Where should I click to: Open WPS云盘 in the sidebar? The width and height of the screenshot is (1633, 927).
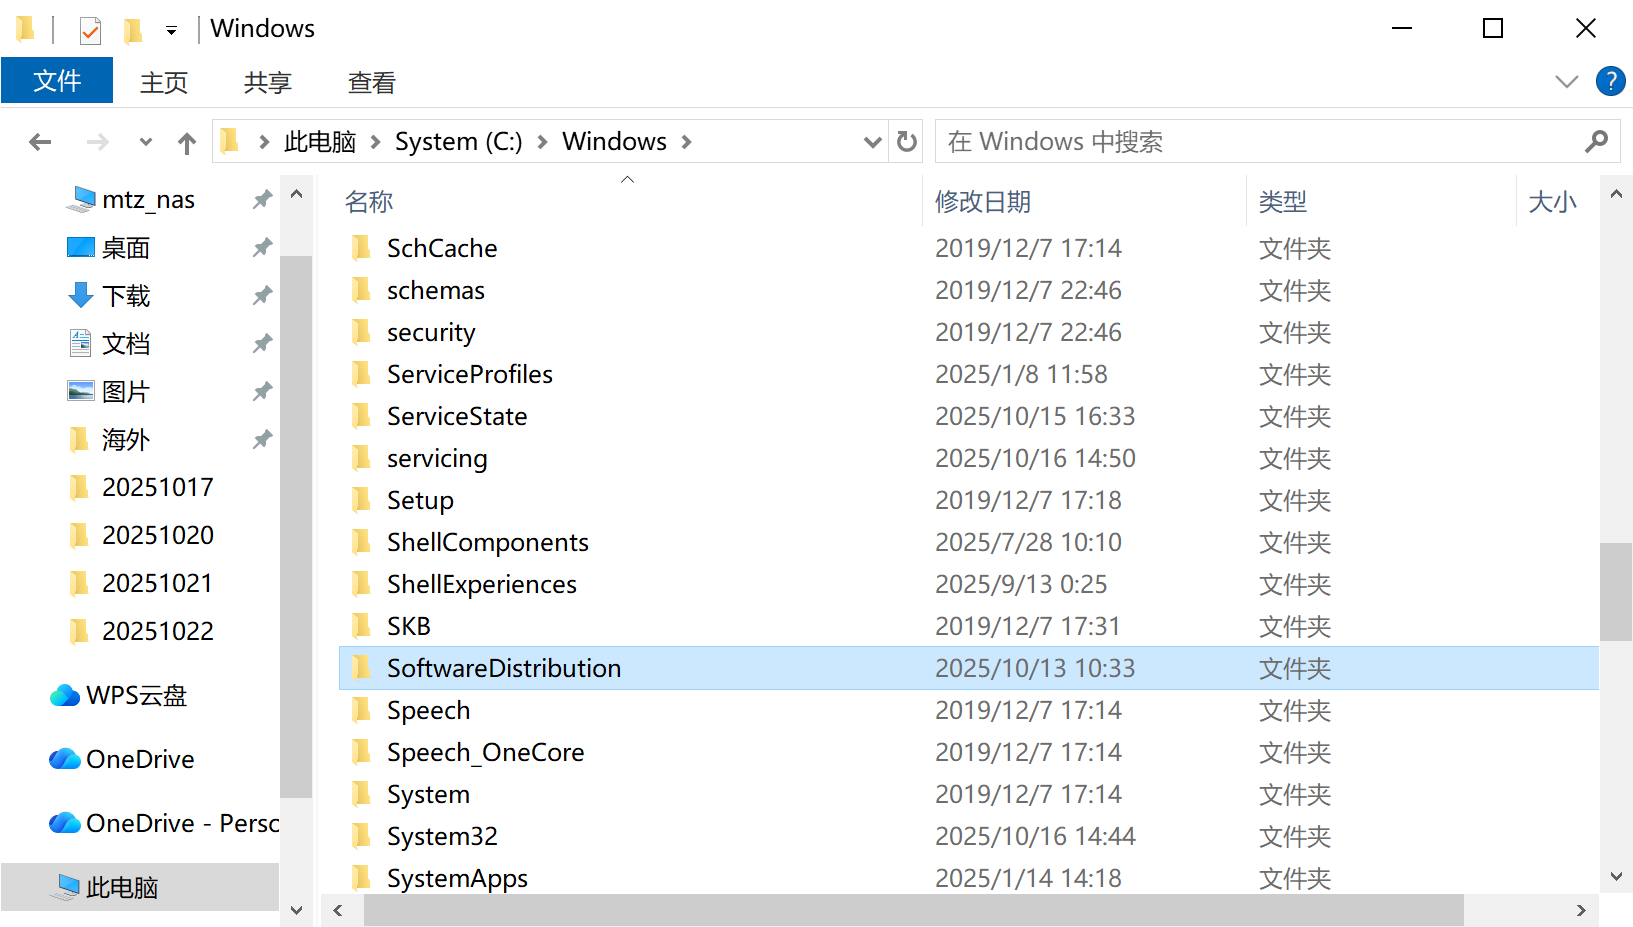(136, 695)
